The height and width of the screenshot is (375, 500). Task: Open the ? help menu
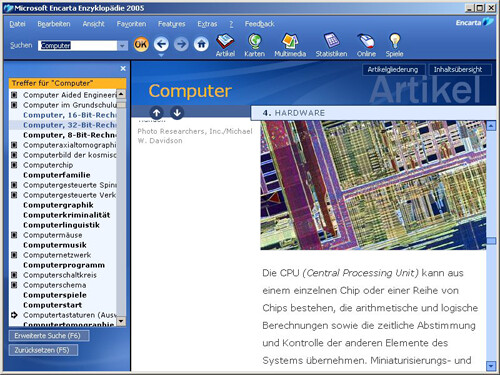[231, 24]
